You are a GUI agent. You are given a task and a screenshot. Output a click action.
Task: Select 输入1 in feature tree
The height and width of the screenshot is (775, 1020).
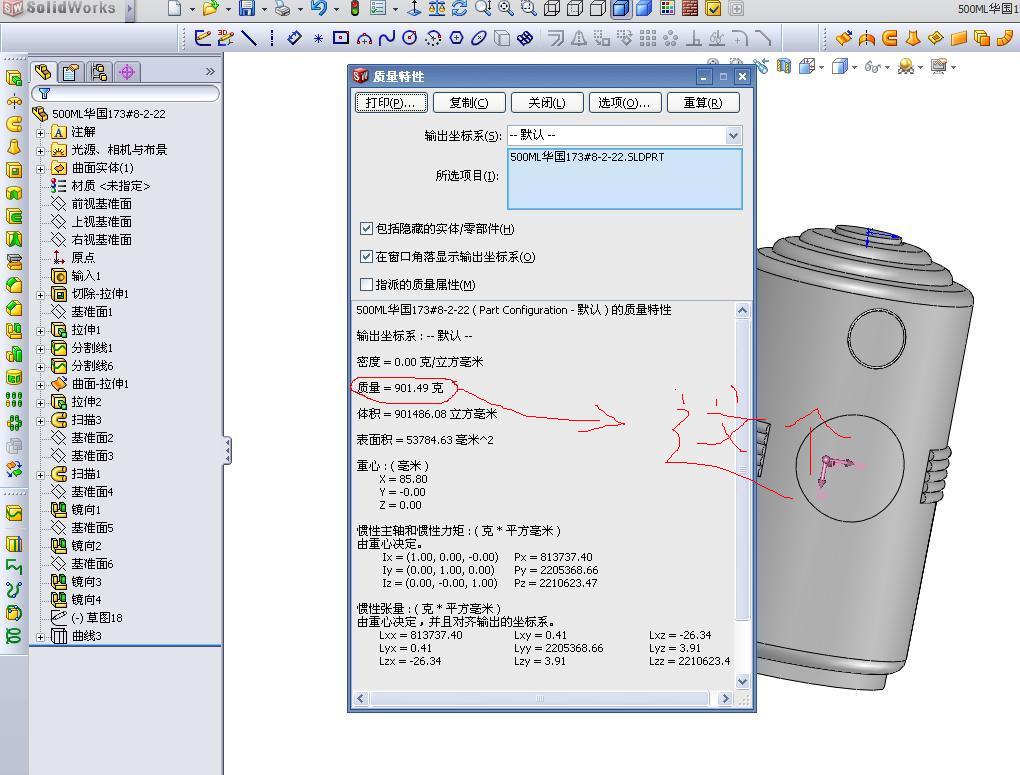coord(86,276)
